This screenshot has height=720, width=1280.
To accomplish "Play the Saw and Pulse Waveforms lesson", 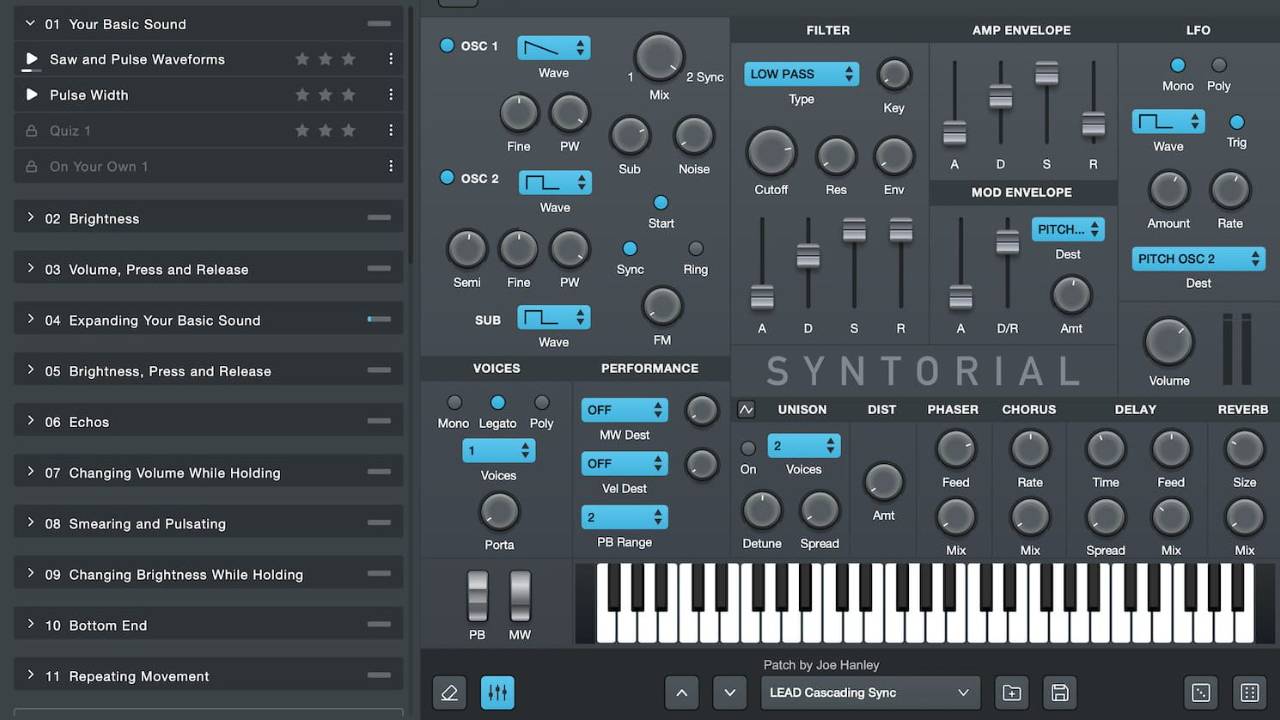I will pyautogui.click(x=32, y=59).
